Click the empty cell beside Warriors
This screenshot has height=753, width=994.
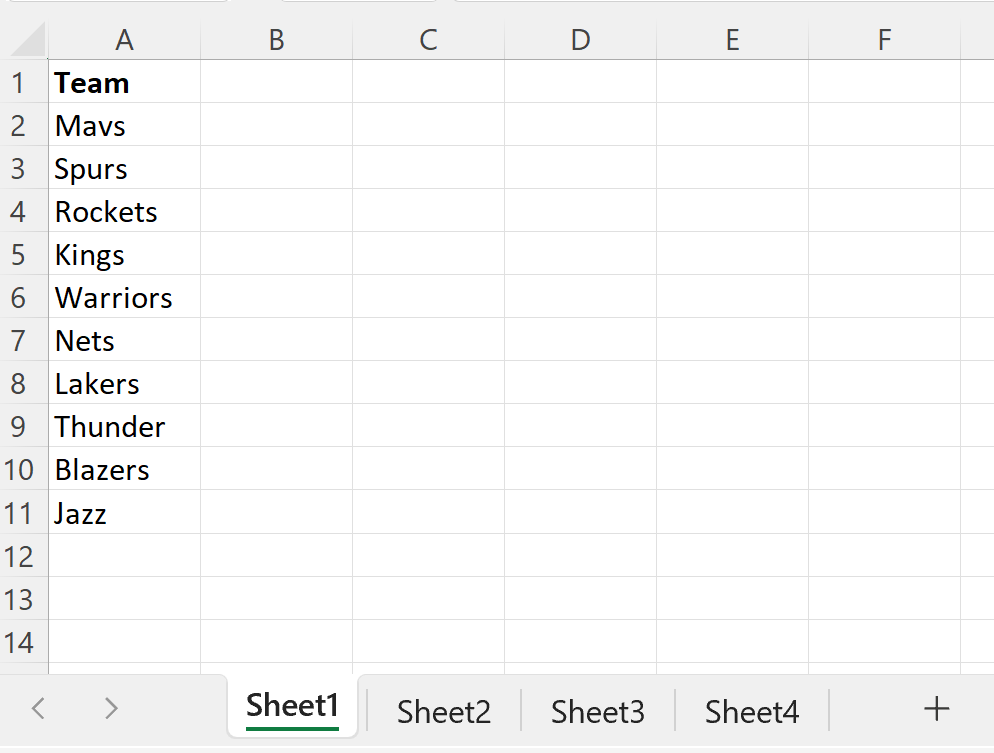tap(276, 298)
